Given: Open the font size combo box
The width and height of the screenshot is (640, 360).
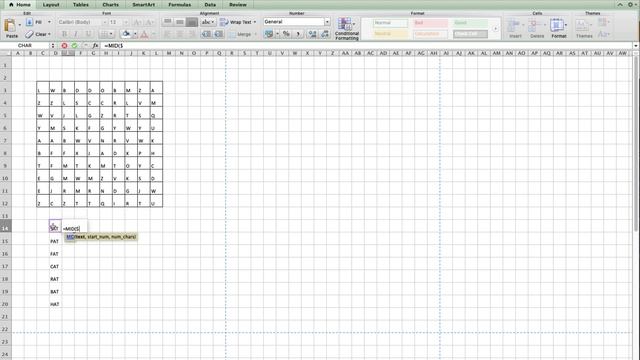Looking at the screenshot, I should [x=118, y=22].
